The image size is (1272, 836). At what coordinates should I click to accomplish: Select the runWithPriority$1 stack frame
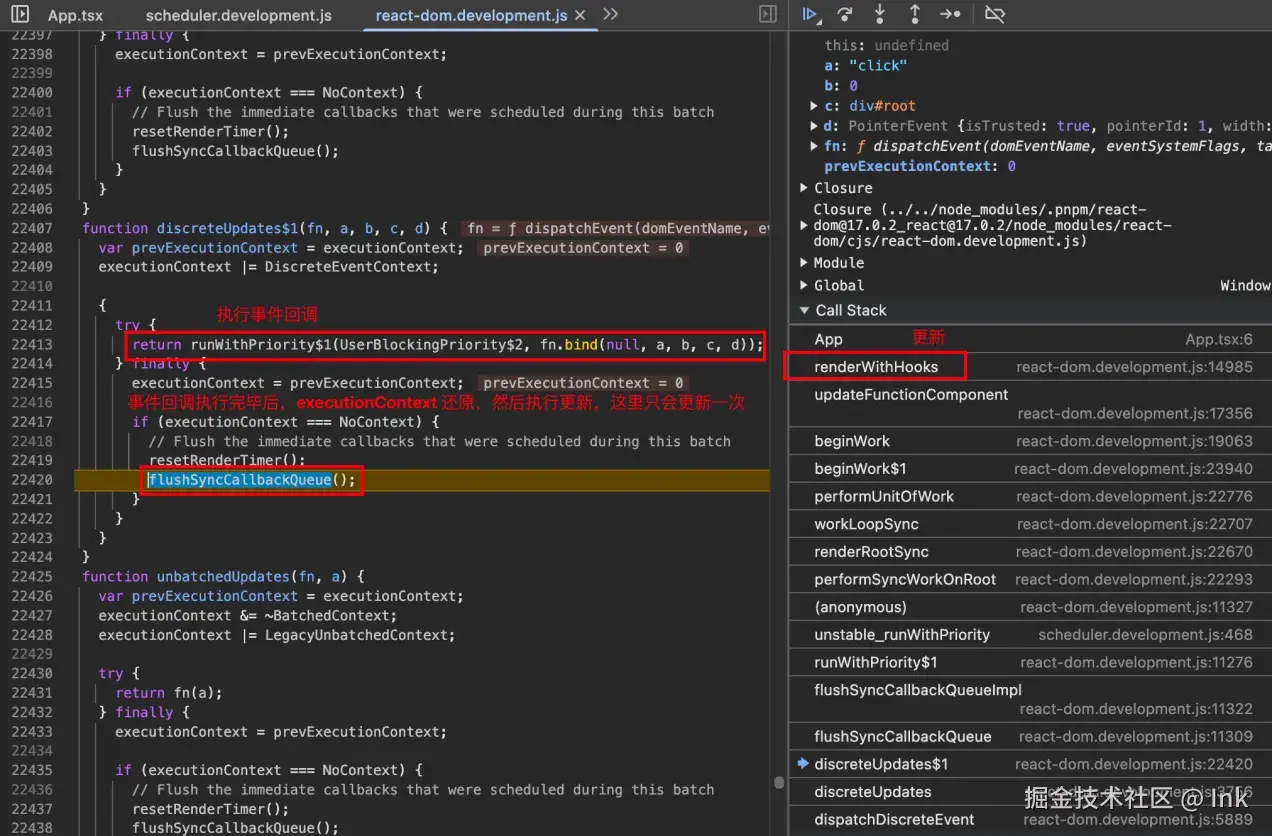pos(1030,662)
